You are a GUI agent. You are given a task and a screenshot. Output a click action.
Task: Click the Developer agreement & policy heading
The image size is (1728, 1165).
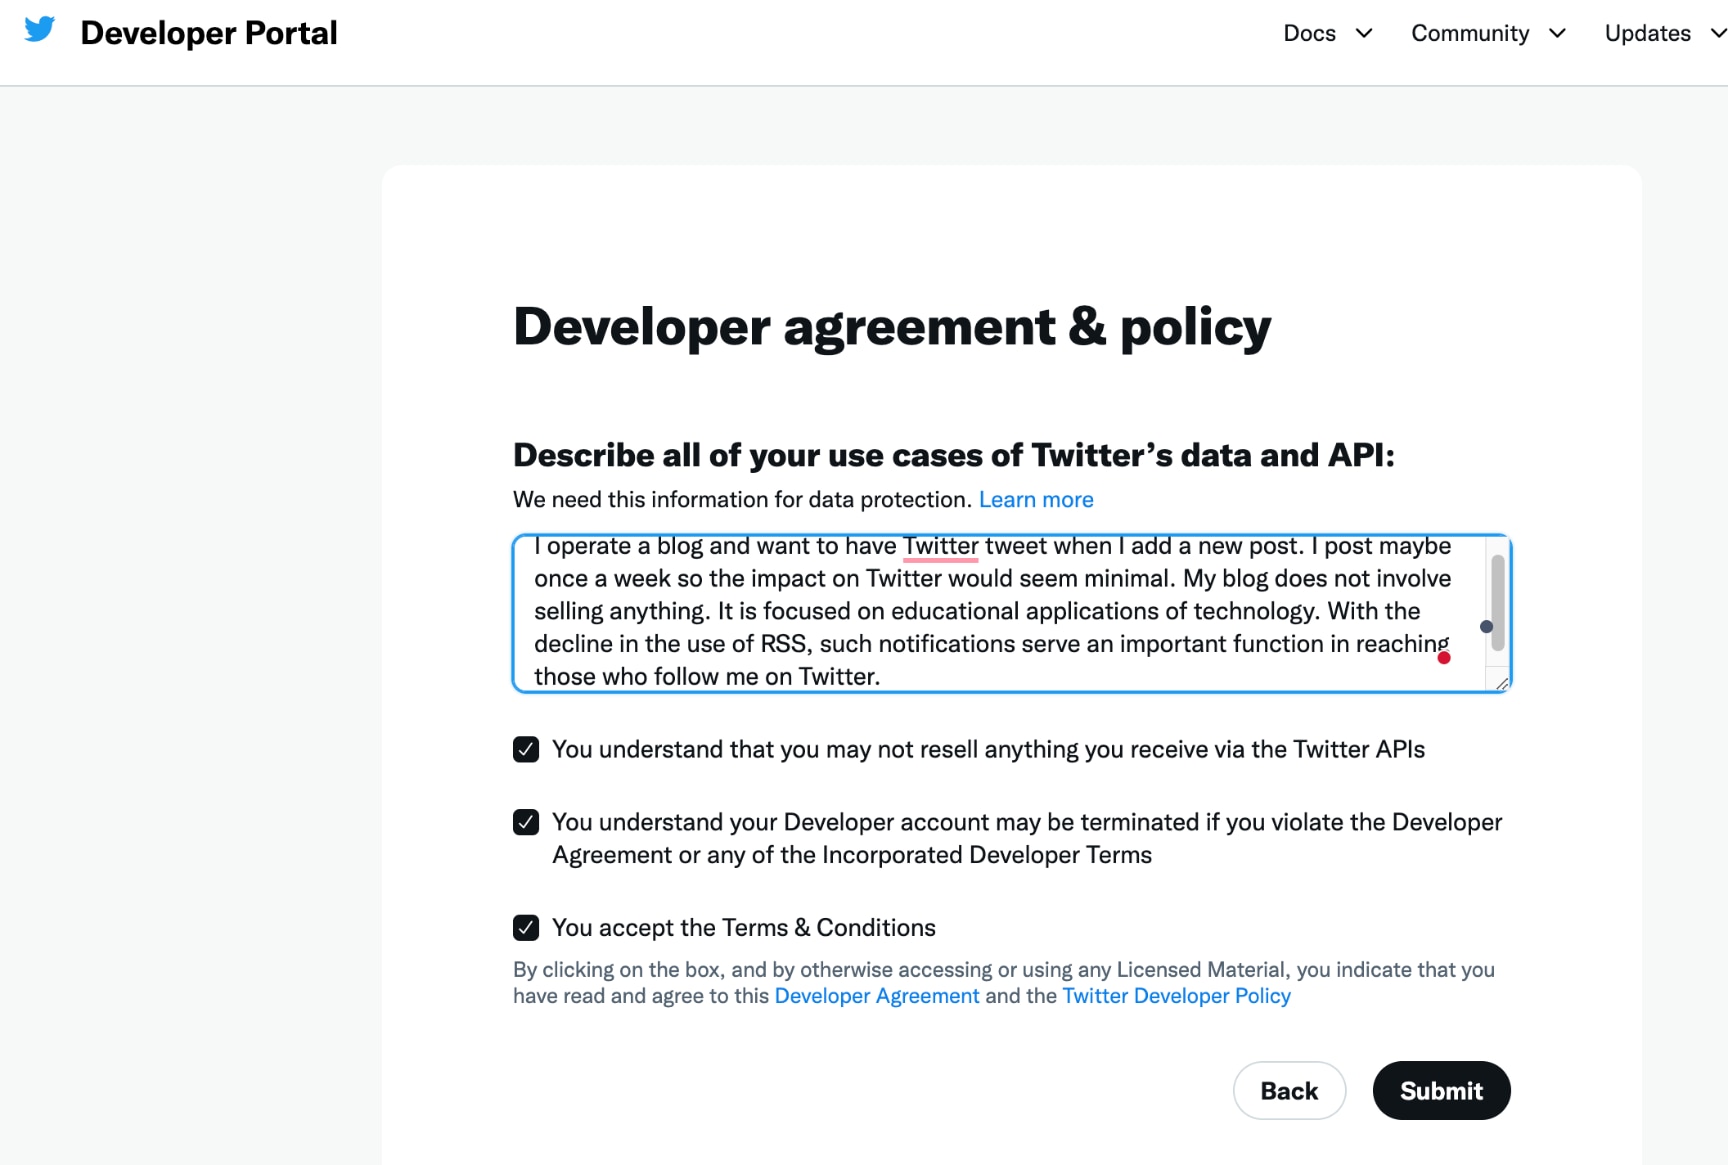tap(892, 327)
